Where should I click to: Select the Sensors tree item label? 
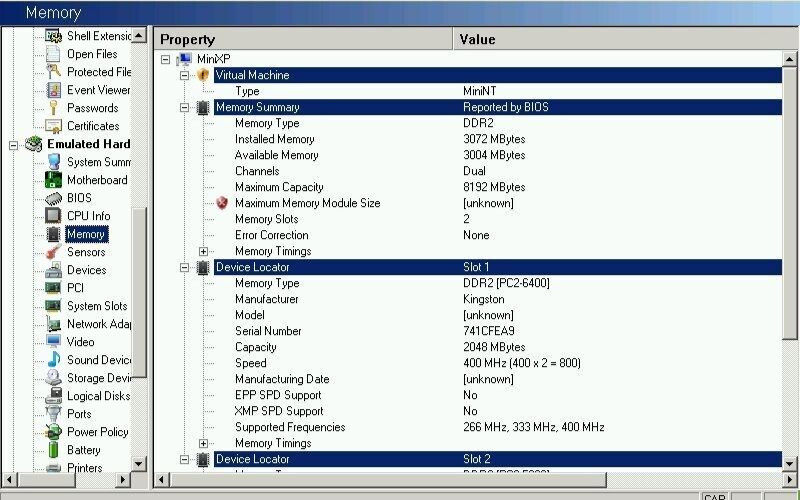(86, 252)
